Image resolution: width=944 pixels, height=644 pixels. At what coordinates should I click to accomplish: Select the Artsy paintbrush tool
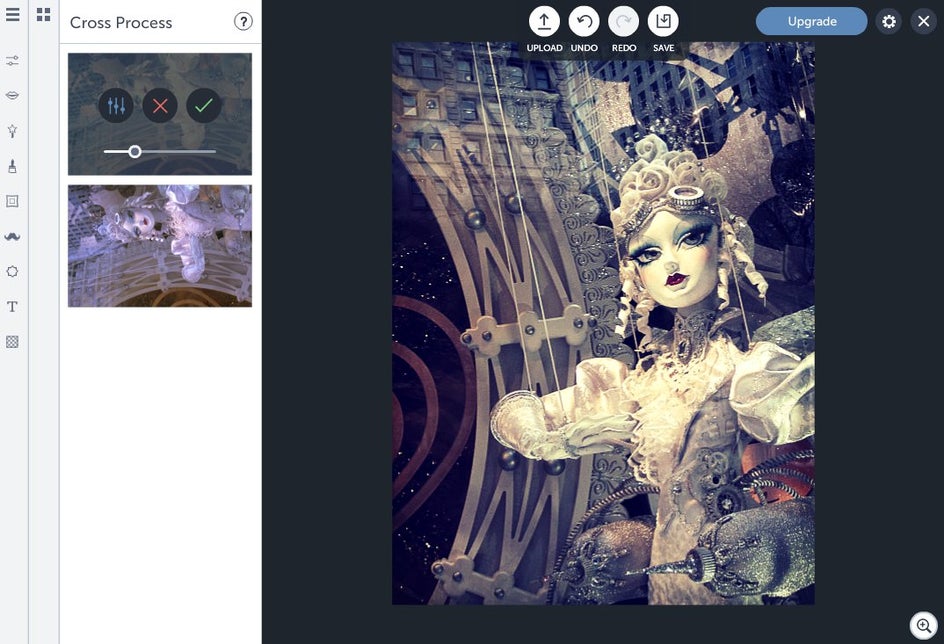click(12, 166)
